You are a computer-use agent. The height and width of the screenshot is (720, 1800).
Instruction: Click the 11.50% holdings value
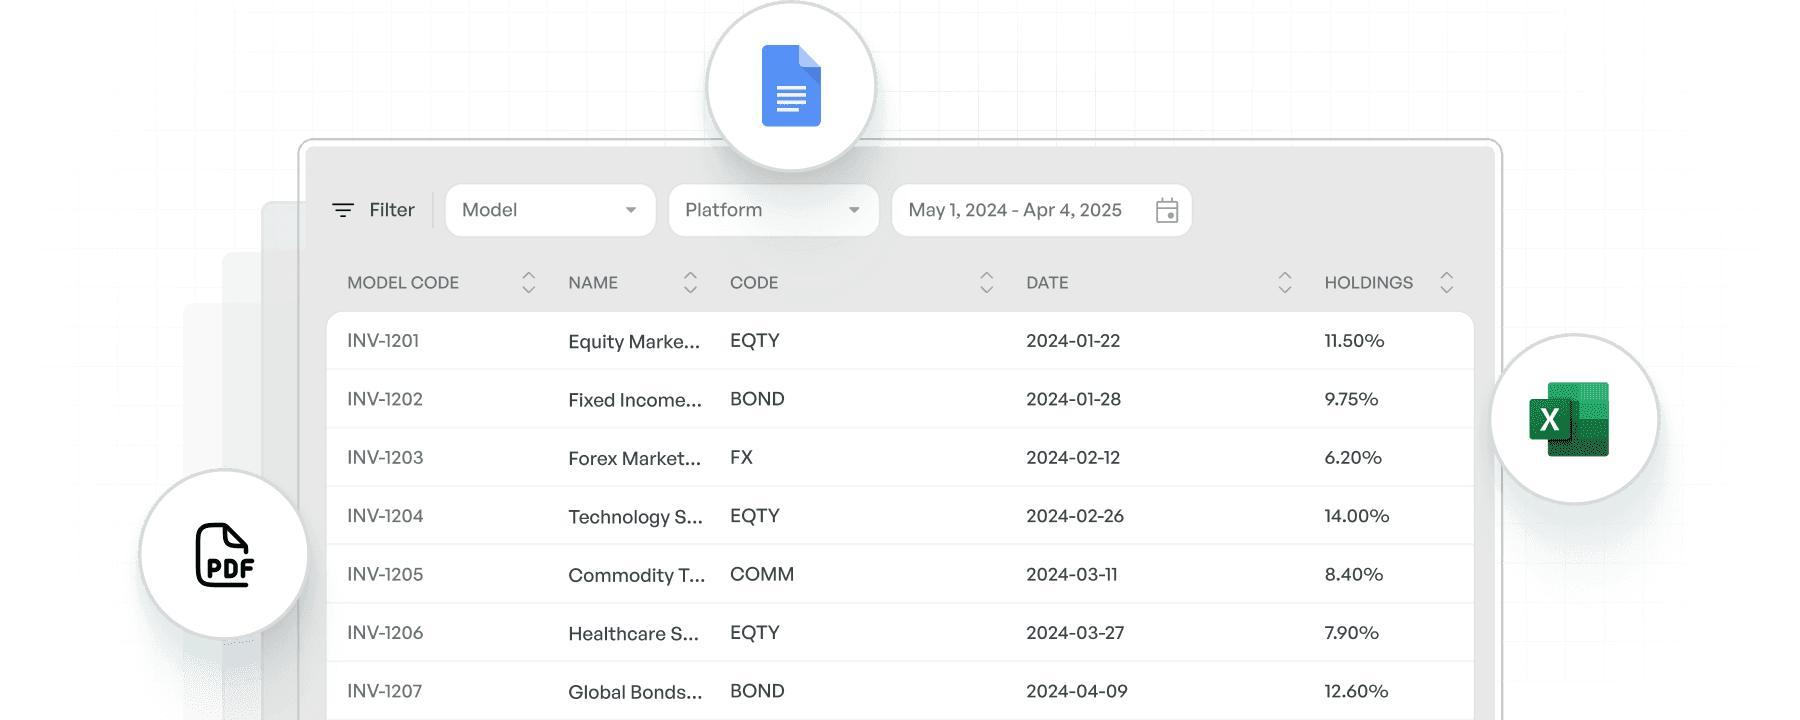point(1354,341)
